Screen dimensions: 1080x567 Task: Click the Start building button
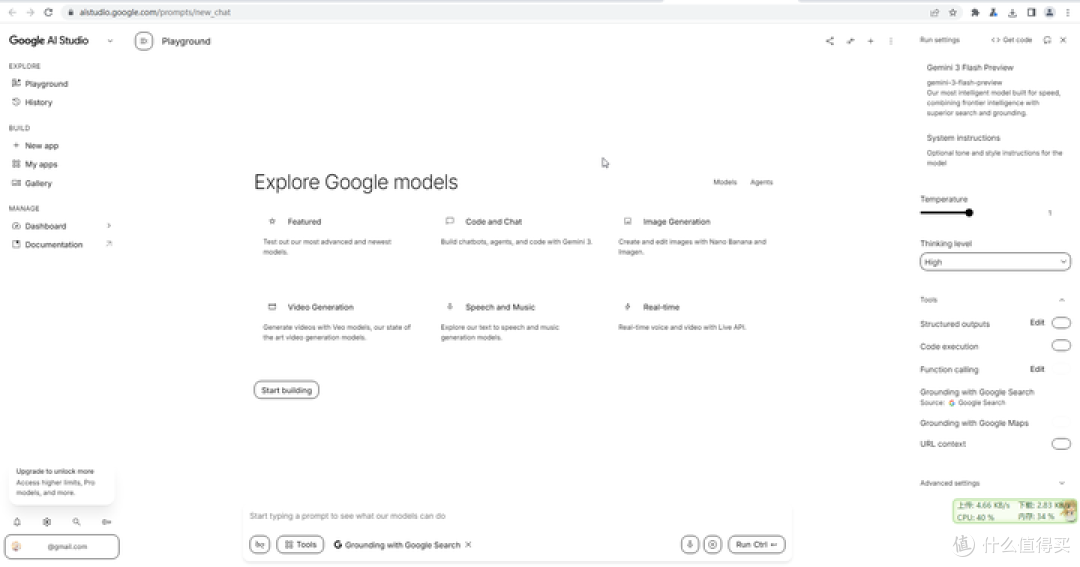point(287,390)
